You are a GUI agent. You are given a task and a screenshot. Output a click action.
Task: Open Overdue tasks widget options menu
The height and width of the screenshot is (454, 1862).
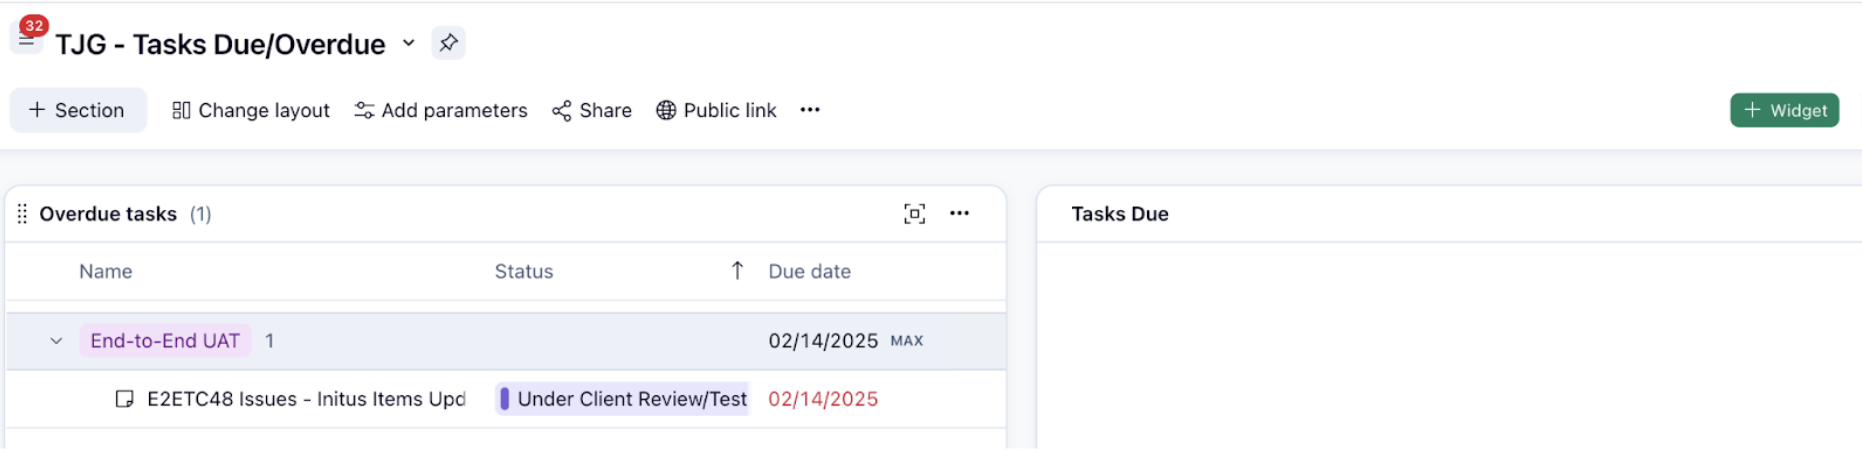pyautogui.click(x=960, y=213)
